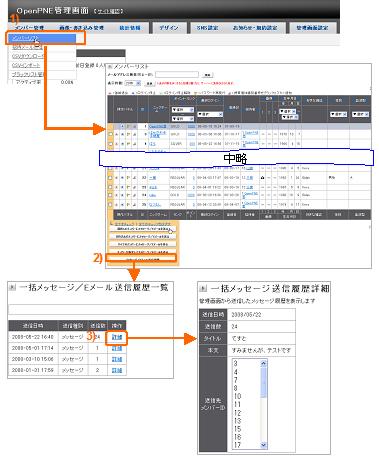Viewport: 379px width, 457px height.
Task: Click the icon beside 一括メッセージ/Eメール送信履歴一覧 heading
Action: click(x=12, y=287)
